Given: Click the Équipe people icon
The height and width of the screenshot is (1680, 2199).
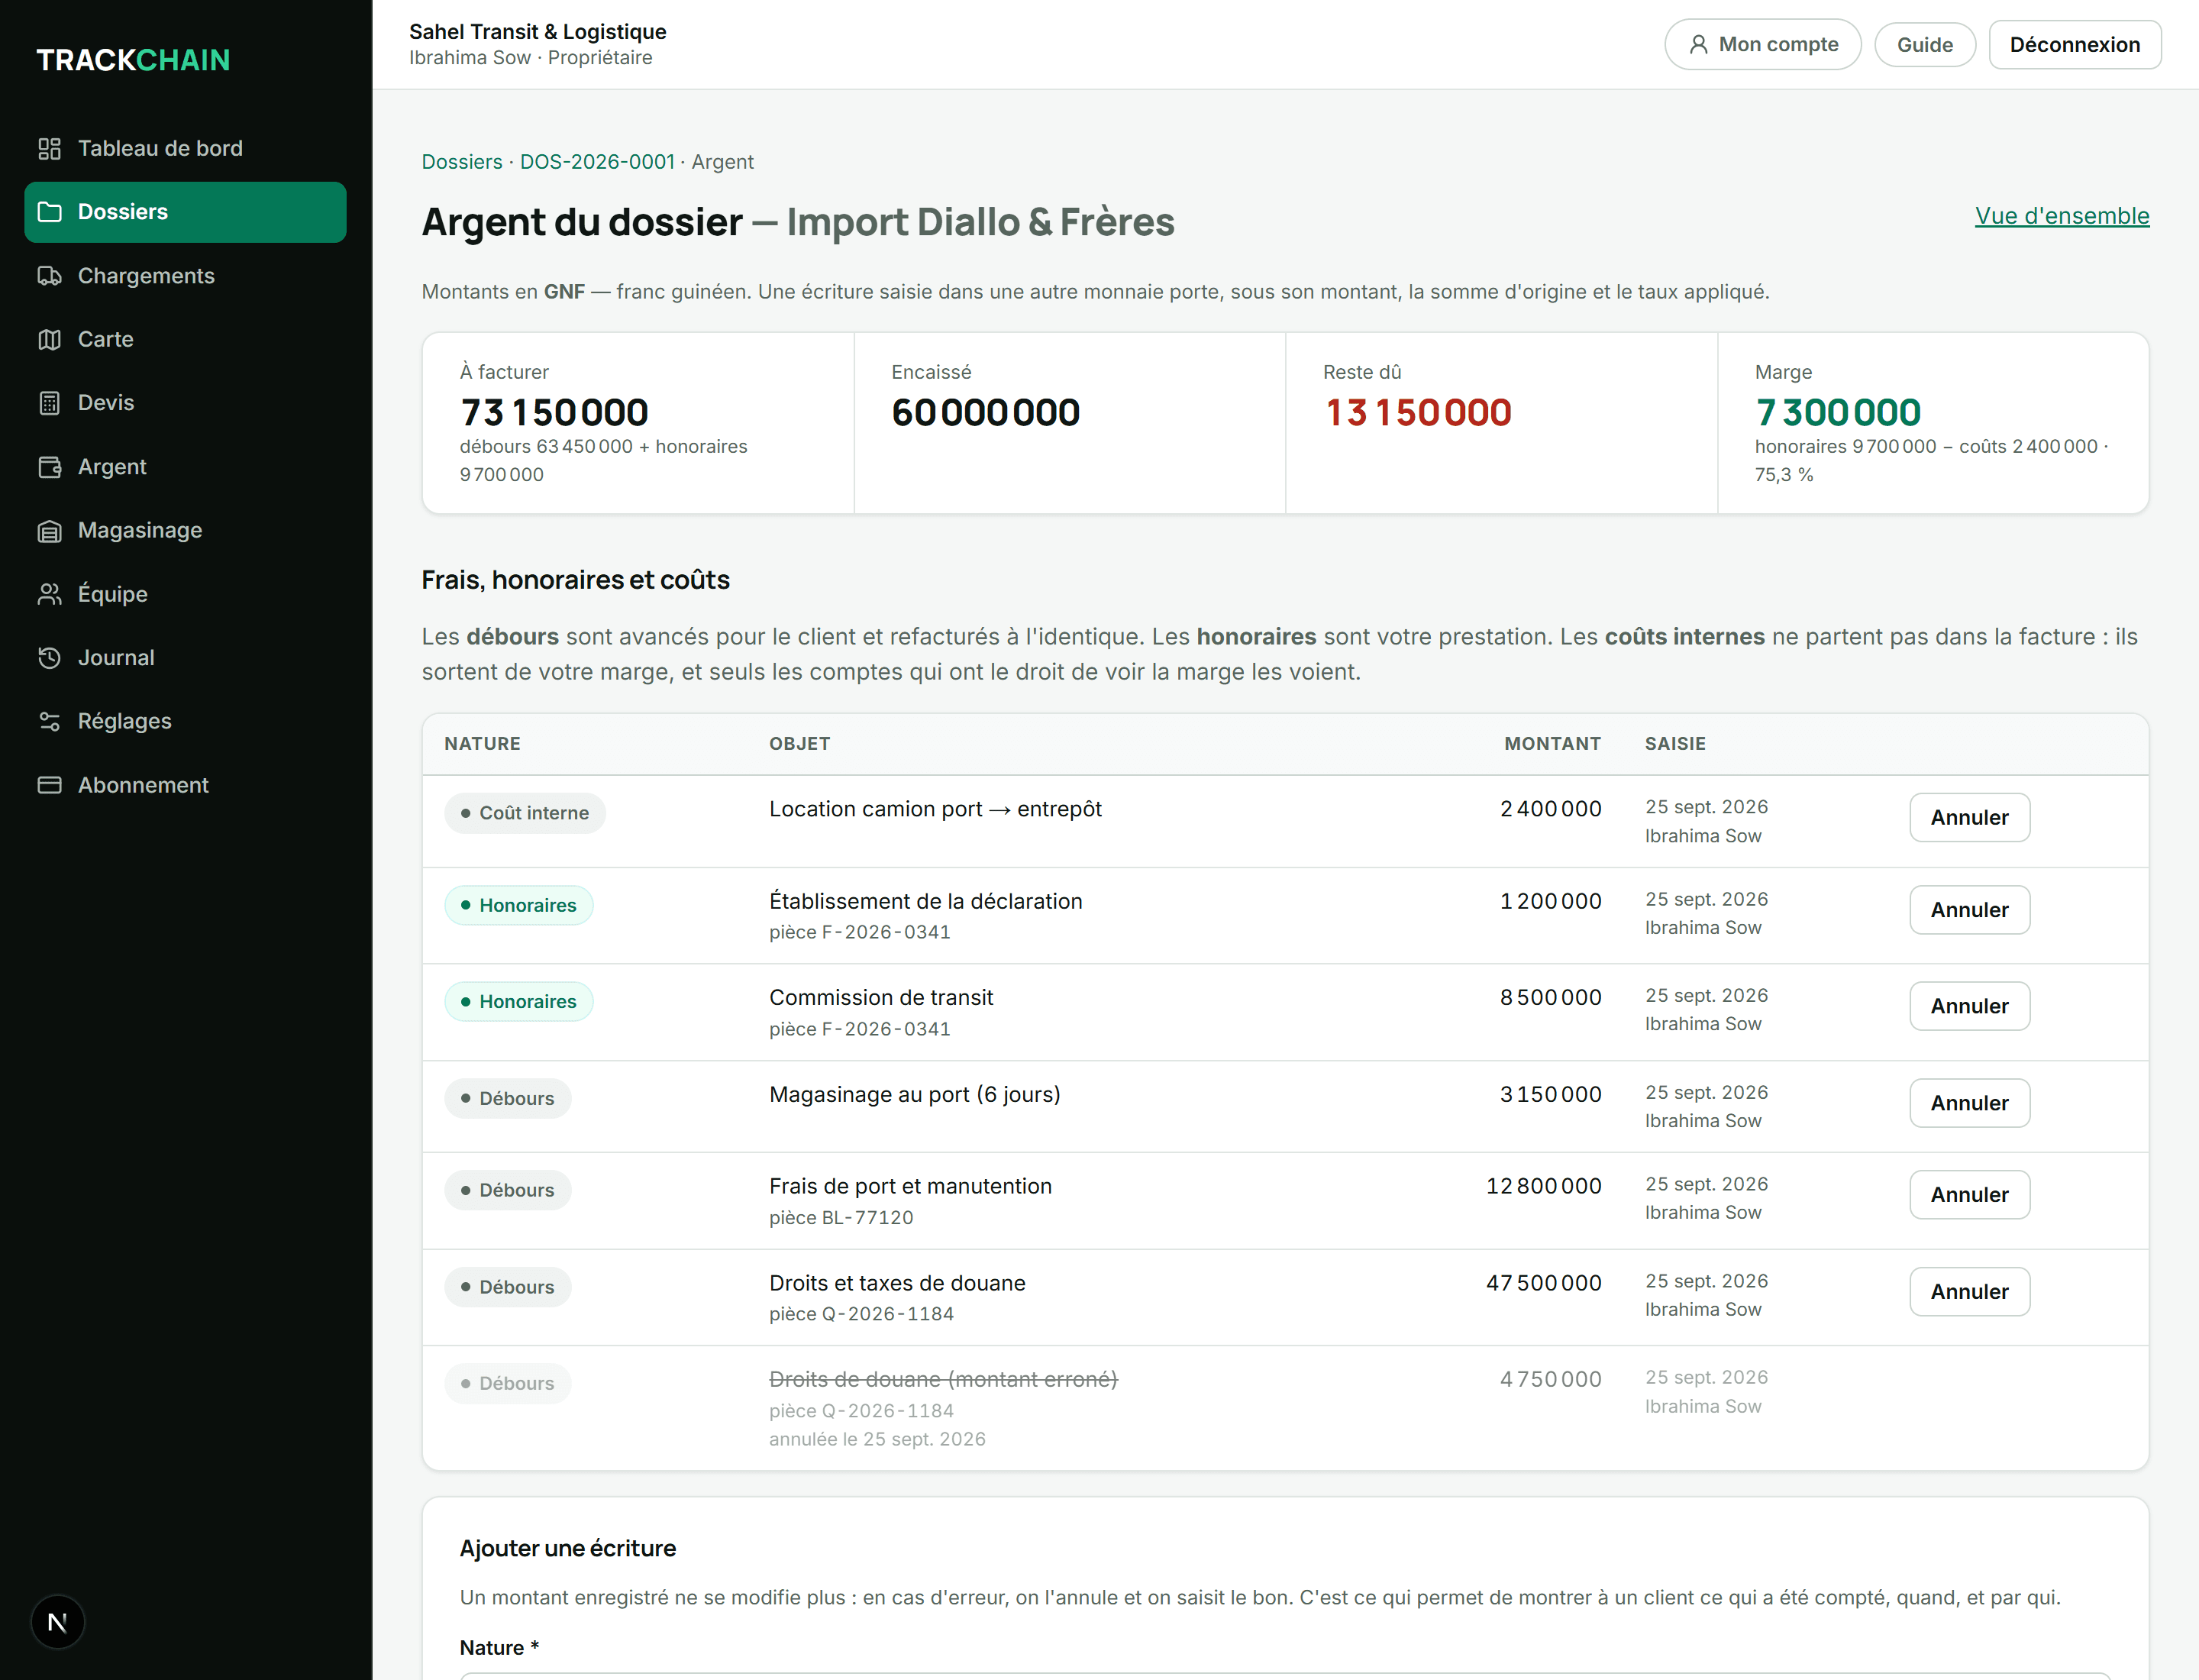Looking at the screenshot, I should pos(49,594).
